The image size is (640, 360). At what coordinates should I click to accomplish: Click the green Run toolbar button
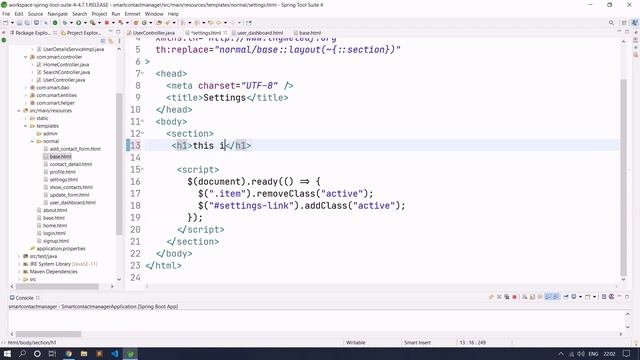tap(78, 23)
